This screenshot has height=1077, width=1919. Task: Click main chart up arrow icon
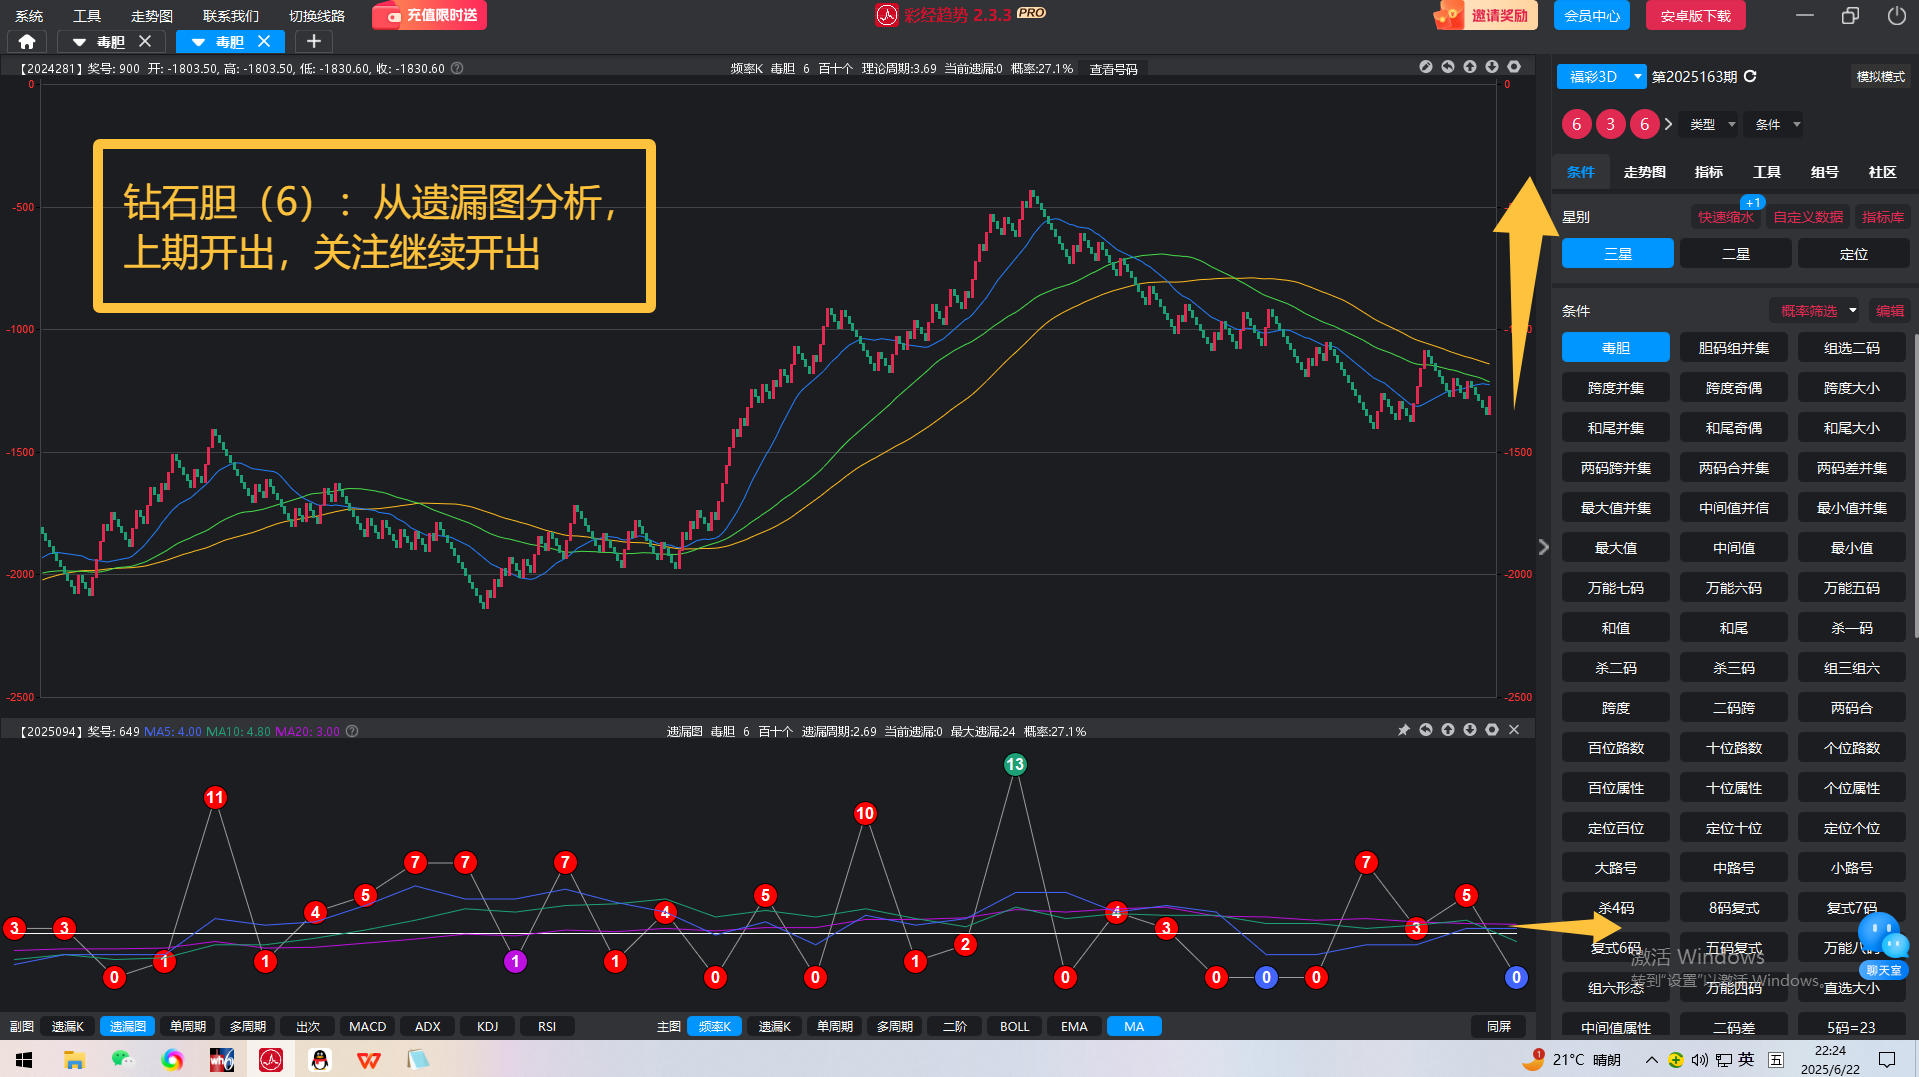[1470, 67]
